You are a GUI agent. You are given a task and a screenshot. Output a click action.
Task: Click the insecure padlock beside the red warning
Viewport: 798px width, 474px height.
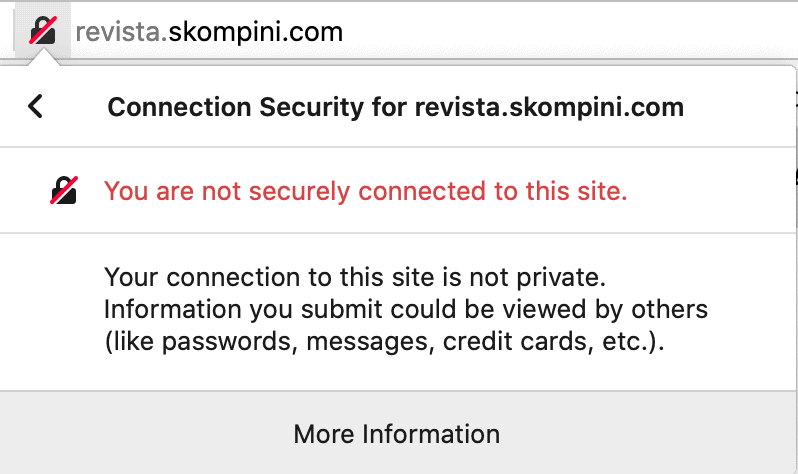[64, 190]
